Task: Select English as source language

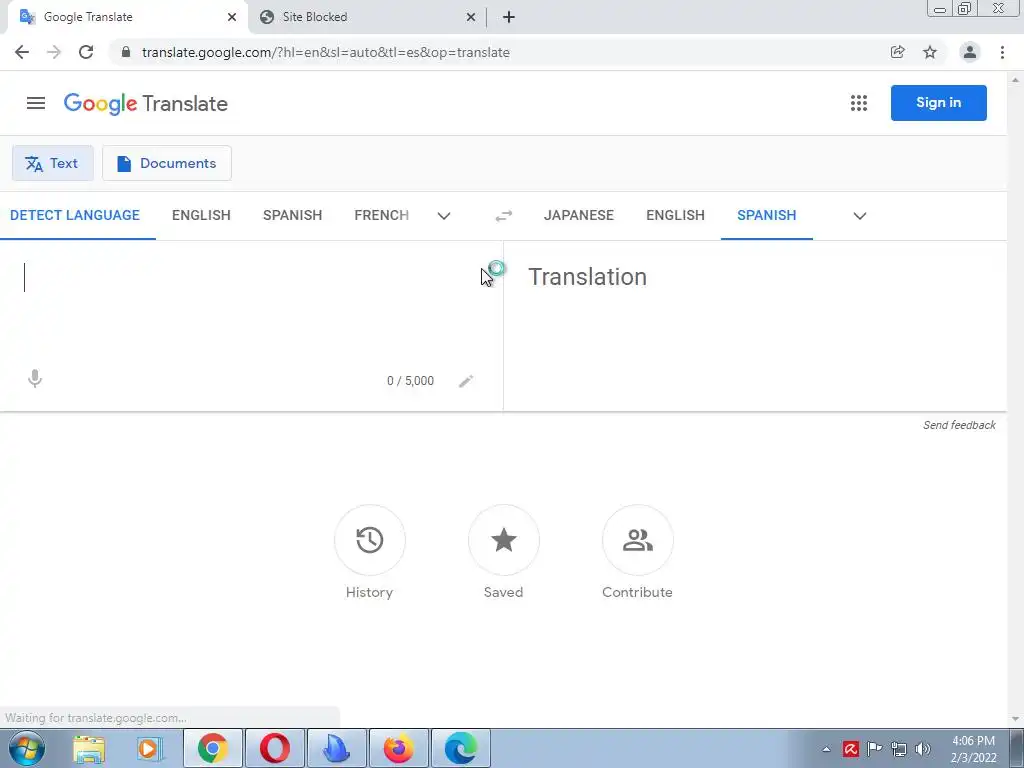Action: pyautogui.click(x=201, y=216)
